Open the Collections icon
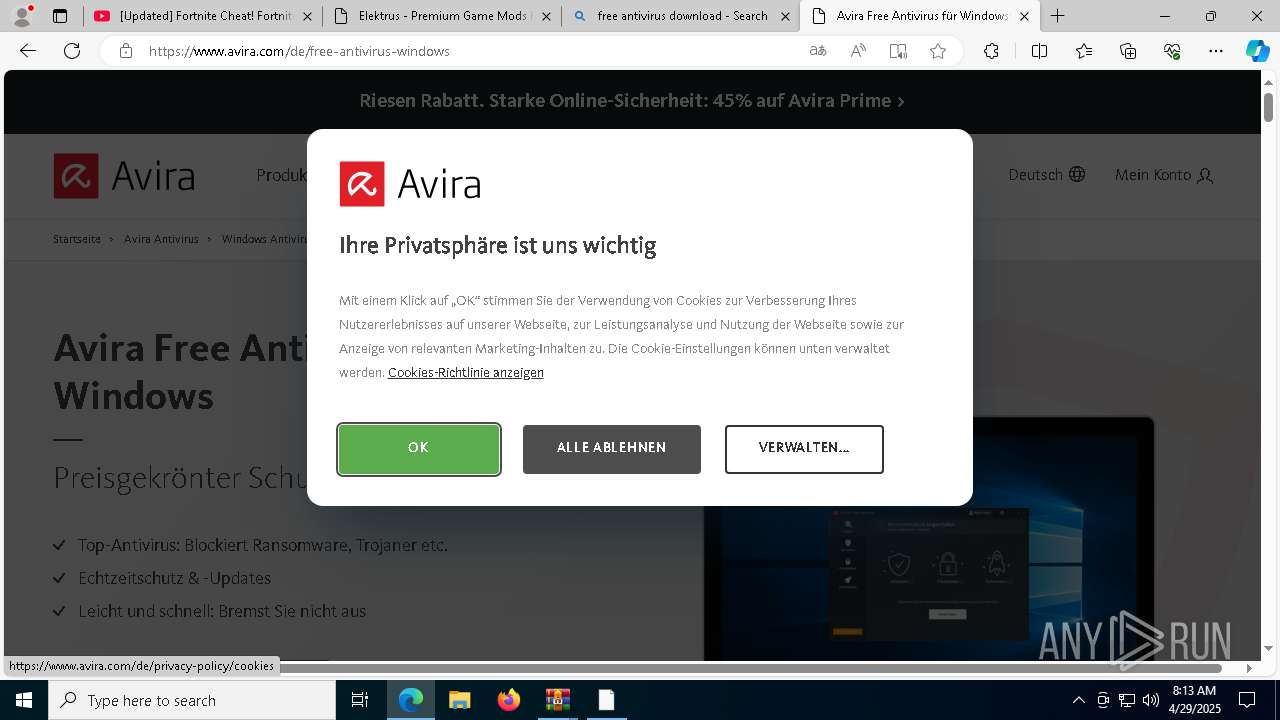 pyautogui.click(x=1128, y=51)
